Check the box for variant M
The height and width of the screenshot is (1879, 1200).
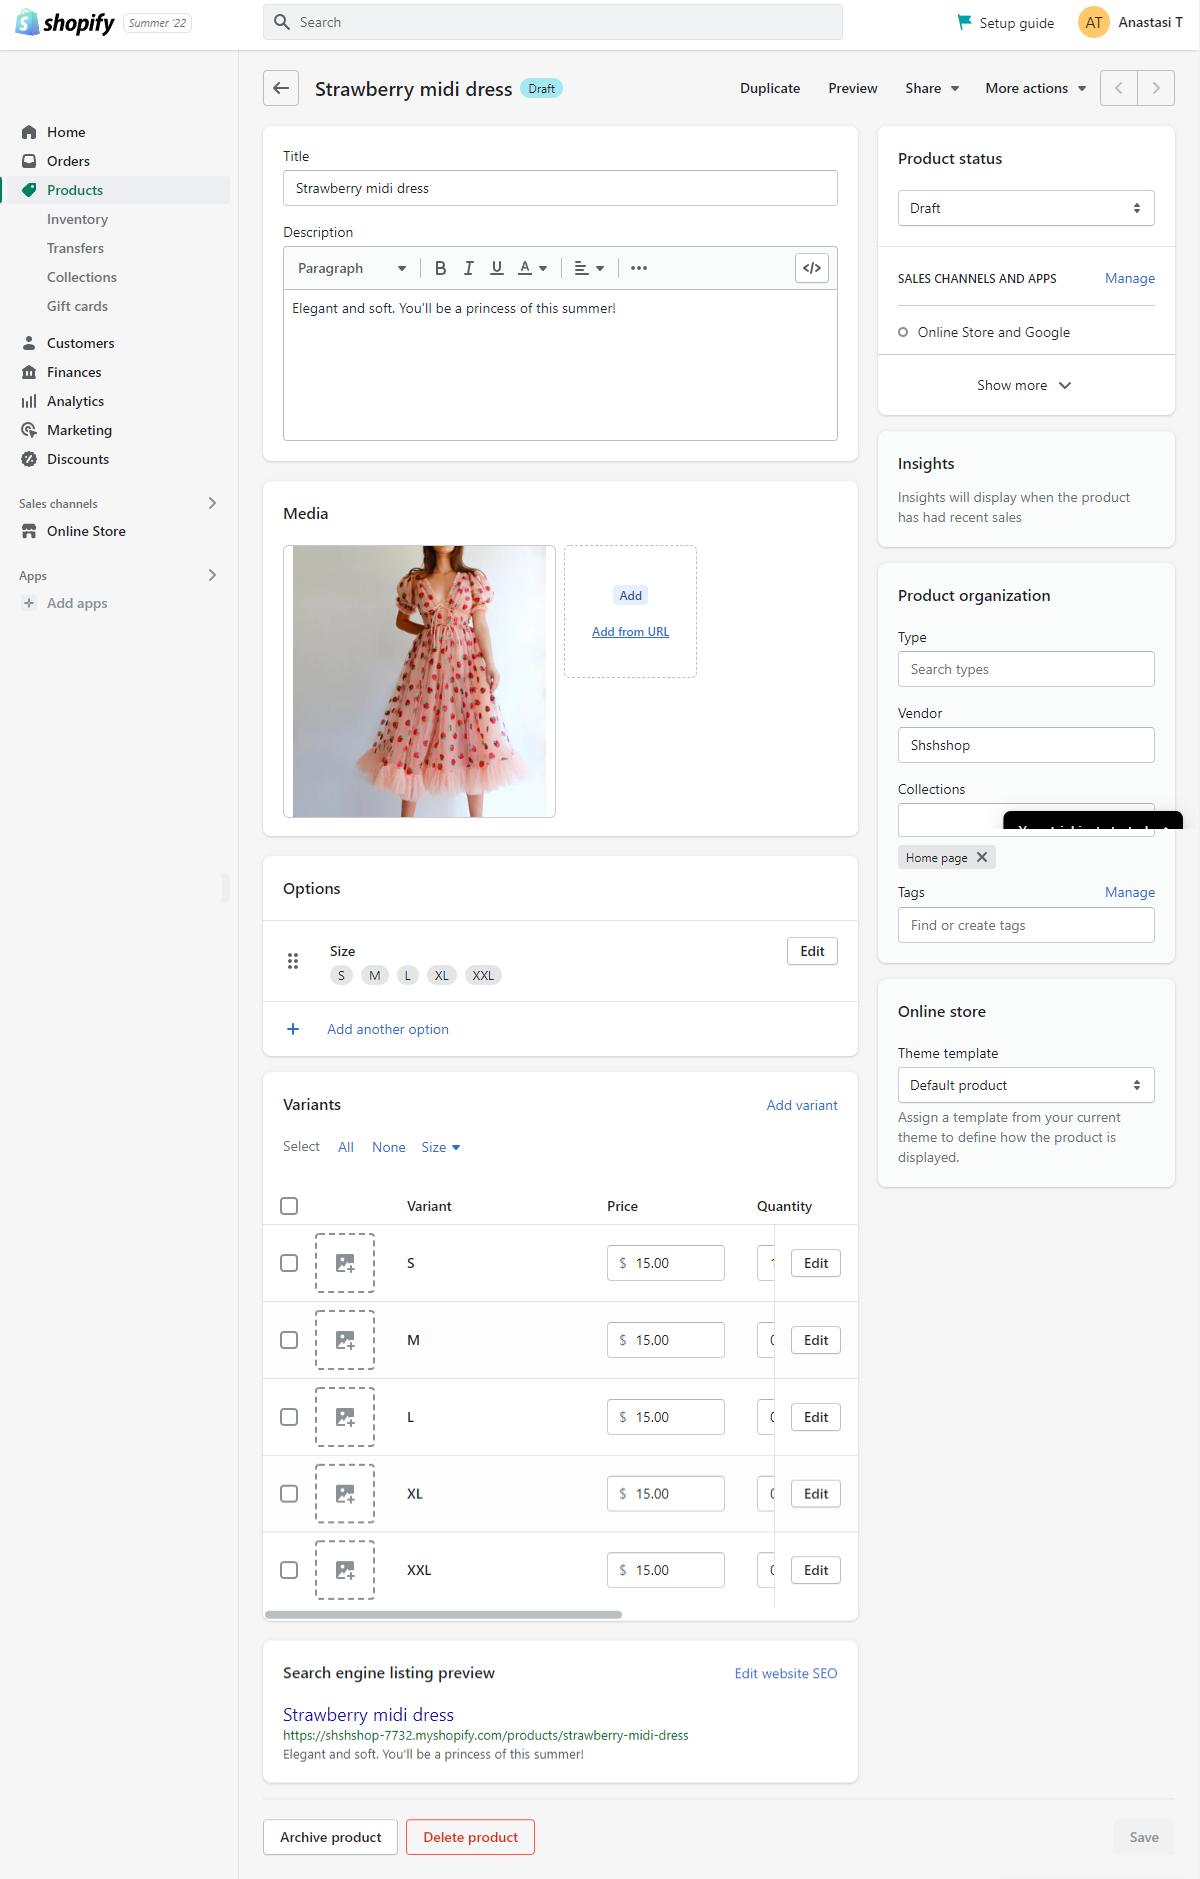click(289, 1340)
